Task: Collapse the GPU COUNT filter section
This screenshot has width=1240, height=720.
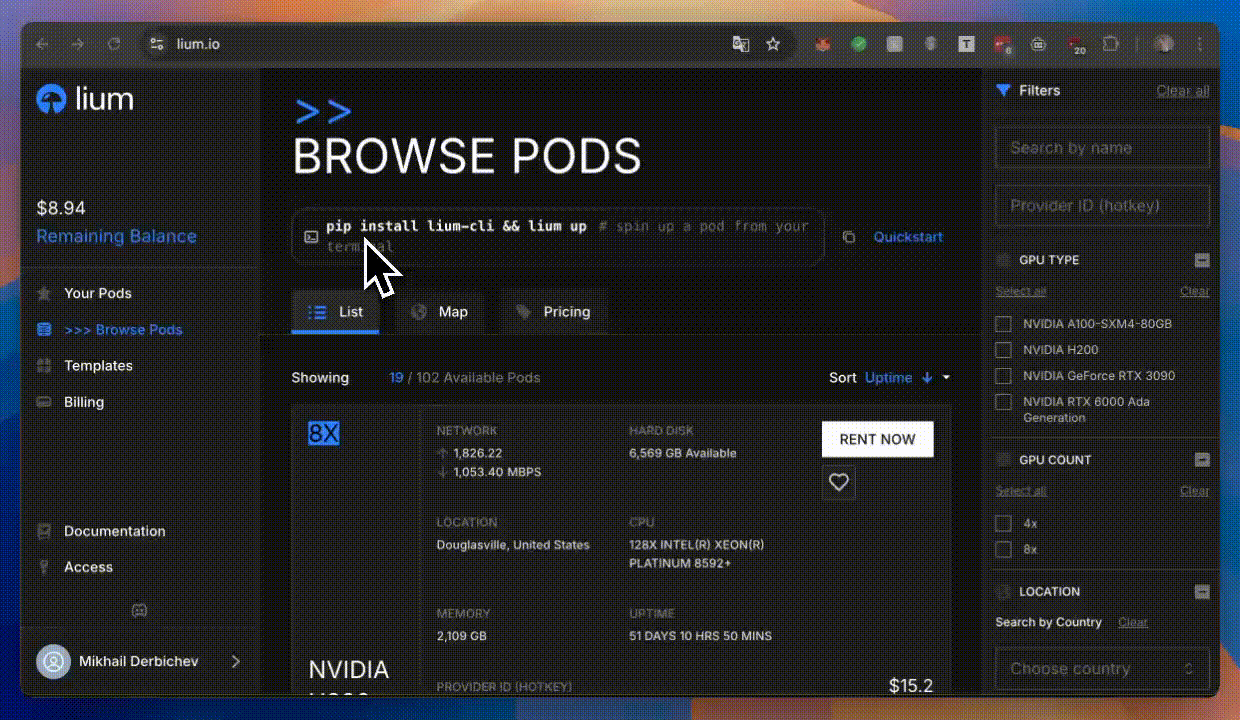Action: tap(1202, 460)
